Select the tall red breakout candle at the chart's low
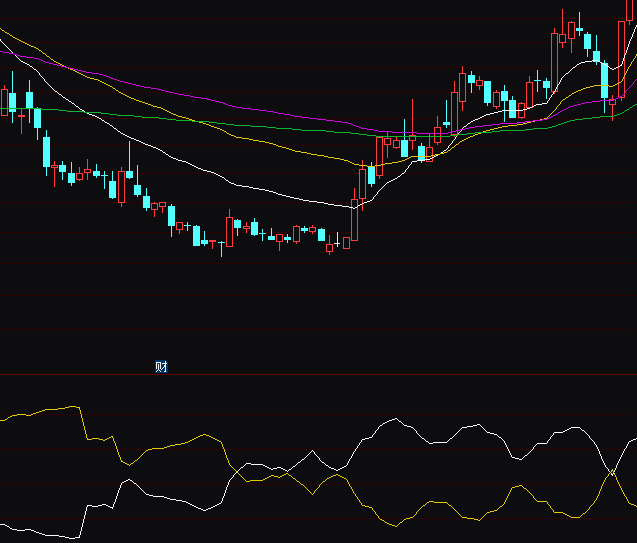The width and height of the screenshot is (637, 543). click(x=354, y=219)
